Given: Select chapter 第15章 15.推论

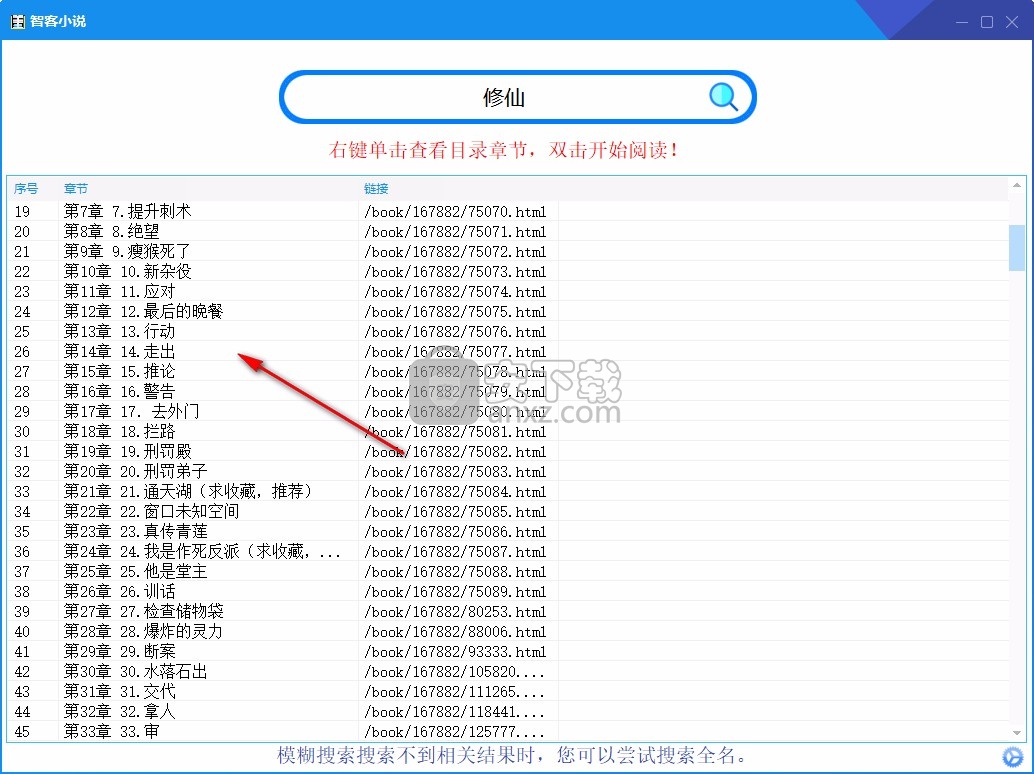Looking at the screenshot, I should (x=119, y=371).
